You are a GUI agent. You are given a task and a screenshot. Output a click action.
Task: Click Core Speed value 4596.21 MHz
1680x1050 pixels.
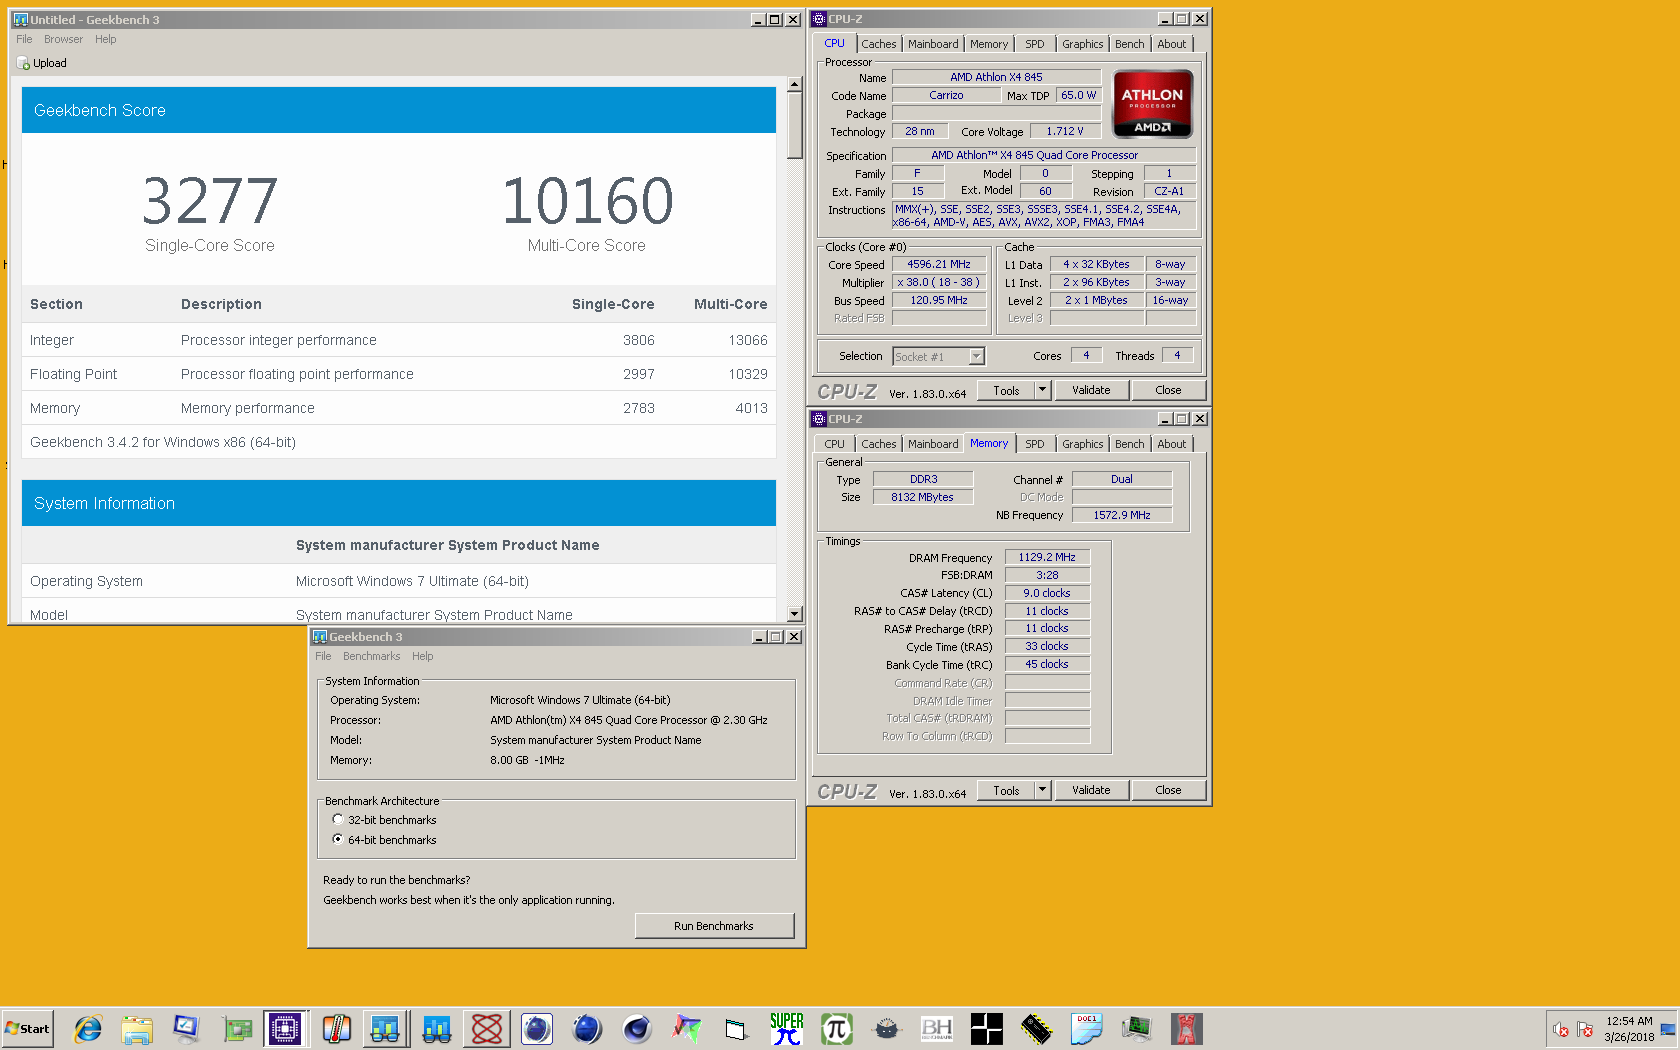point(939,265)
